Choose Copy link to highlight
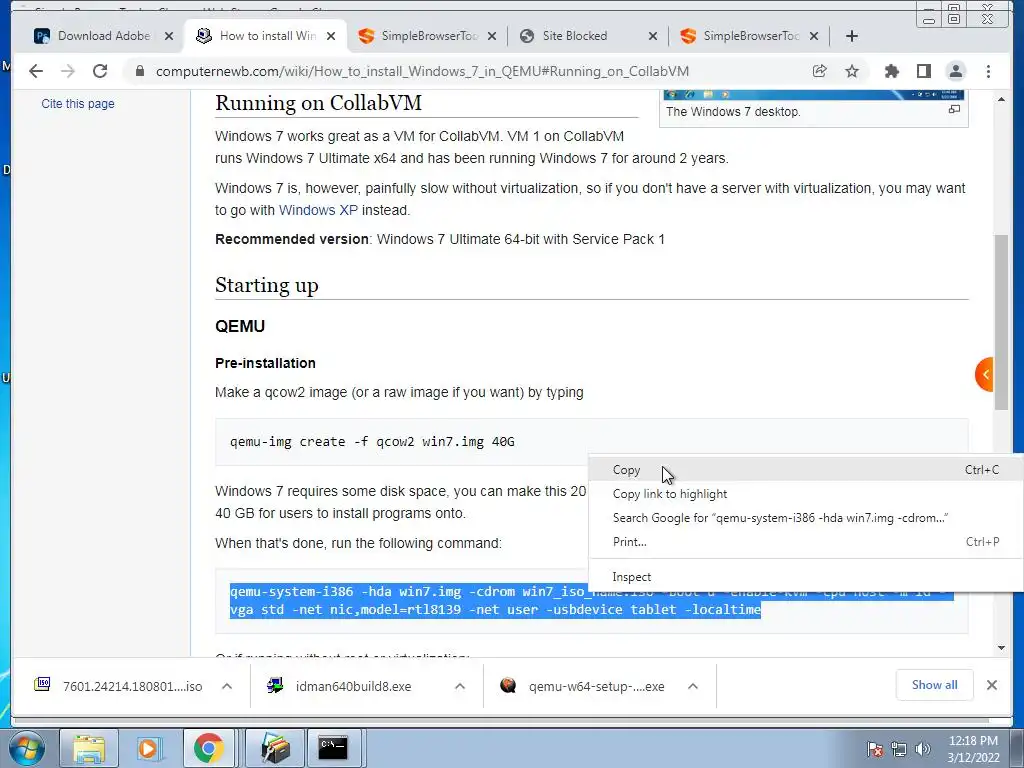Viewport: 1024px width, 768px height. coord(806,494)
